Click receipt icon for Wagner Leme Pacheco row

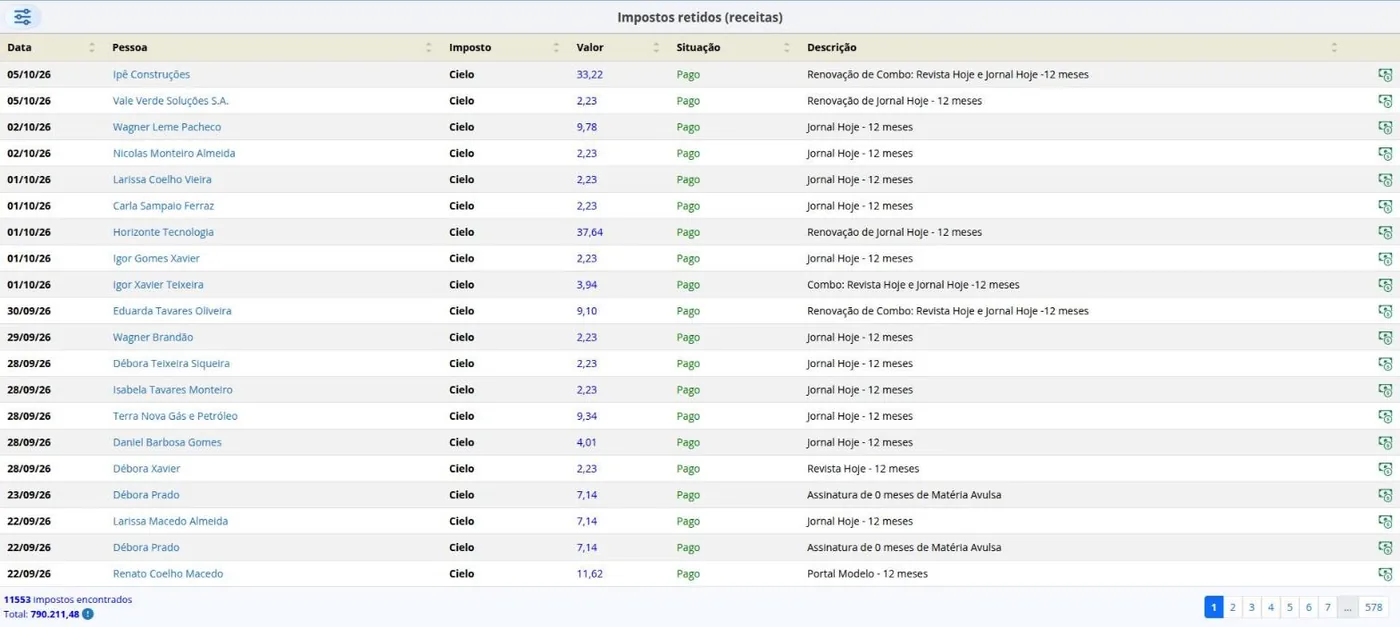1385,127
